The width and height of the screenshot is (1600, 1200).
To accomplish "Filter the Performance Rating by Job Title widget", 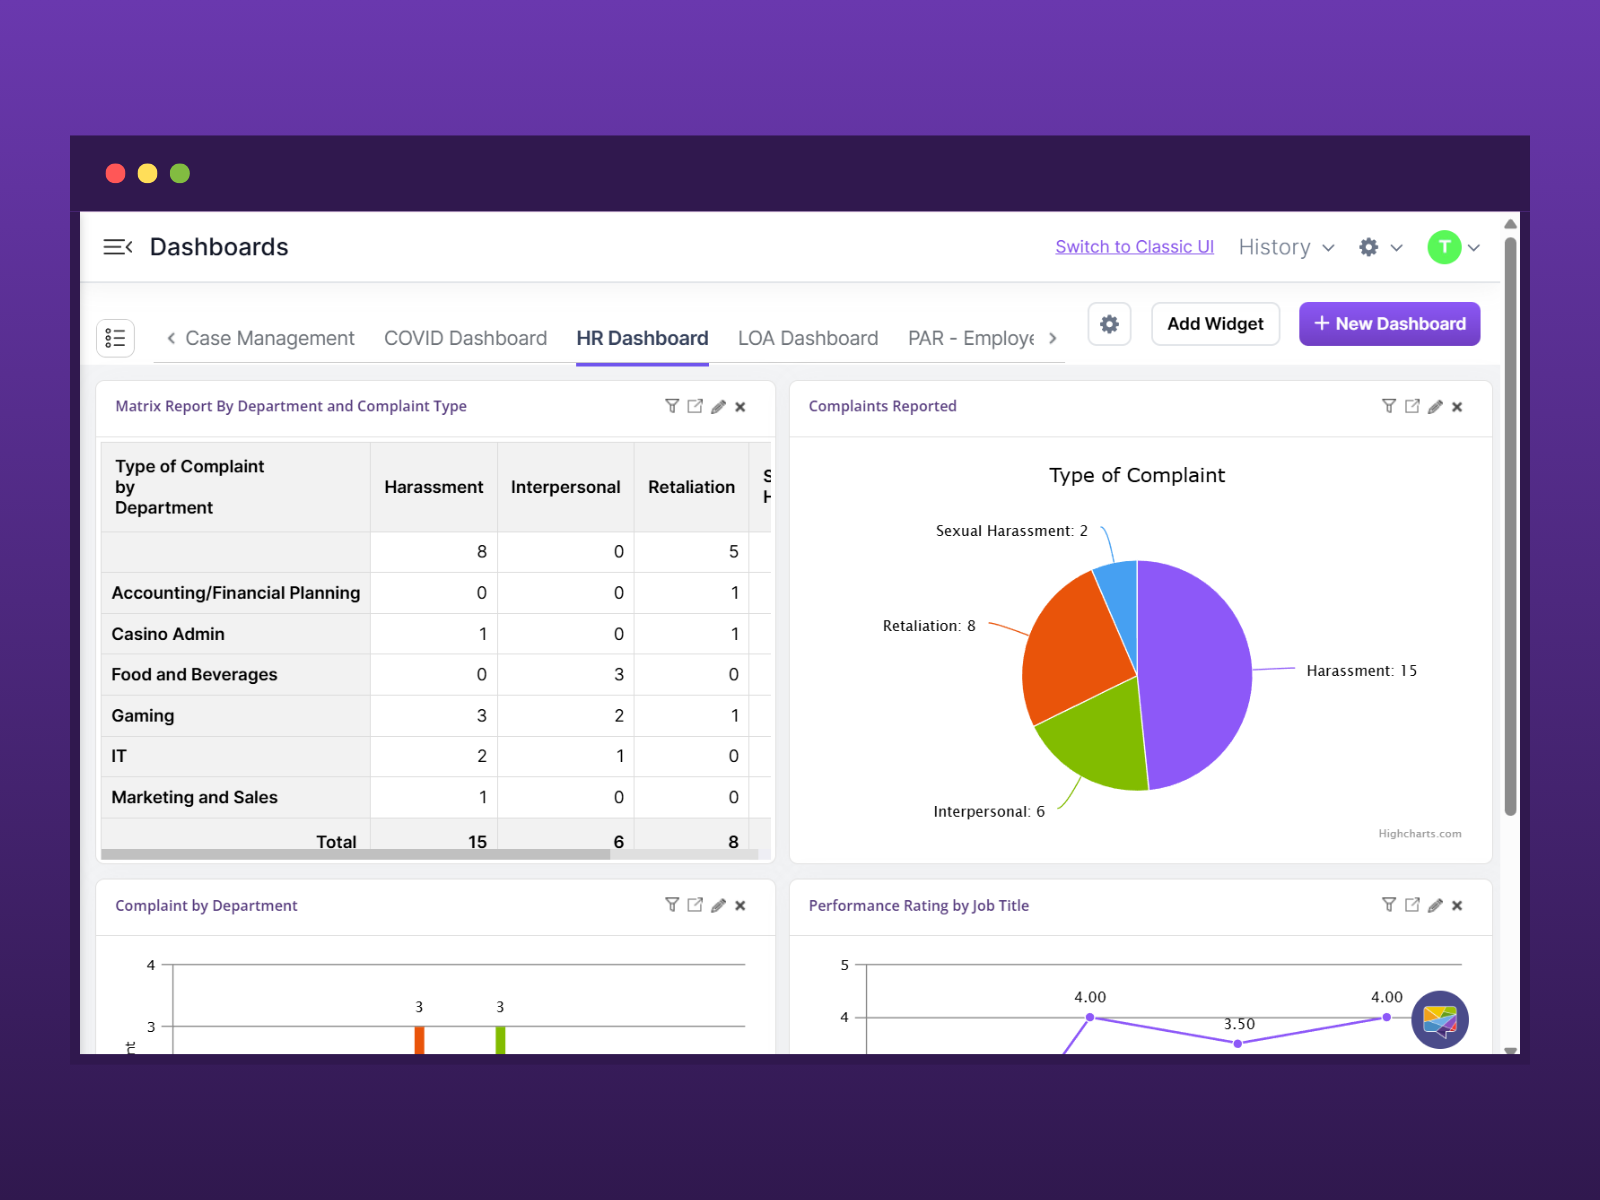I will [1389, 905].
